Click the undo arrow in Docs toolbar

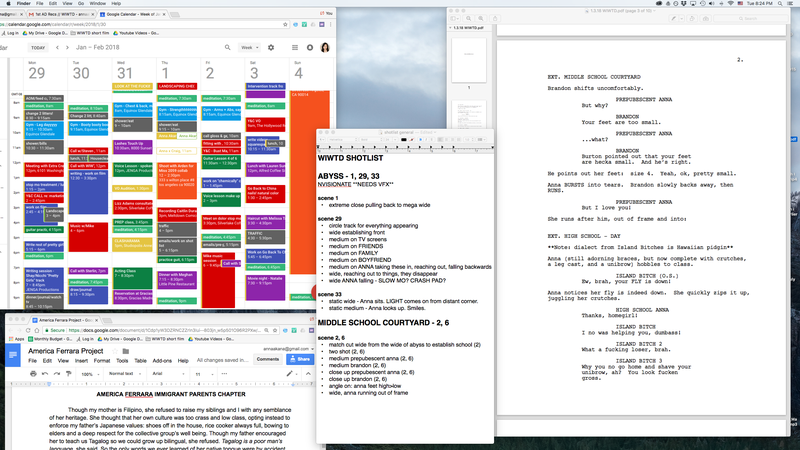(x=45, y=374)
